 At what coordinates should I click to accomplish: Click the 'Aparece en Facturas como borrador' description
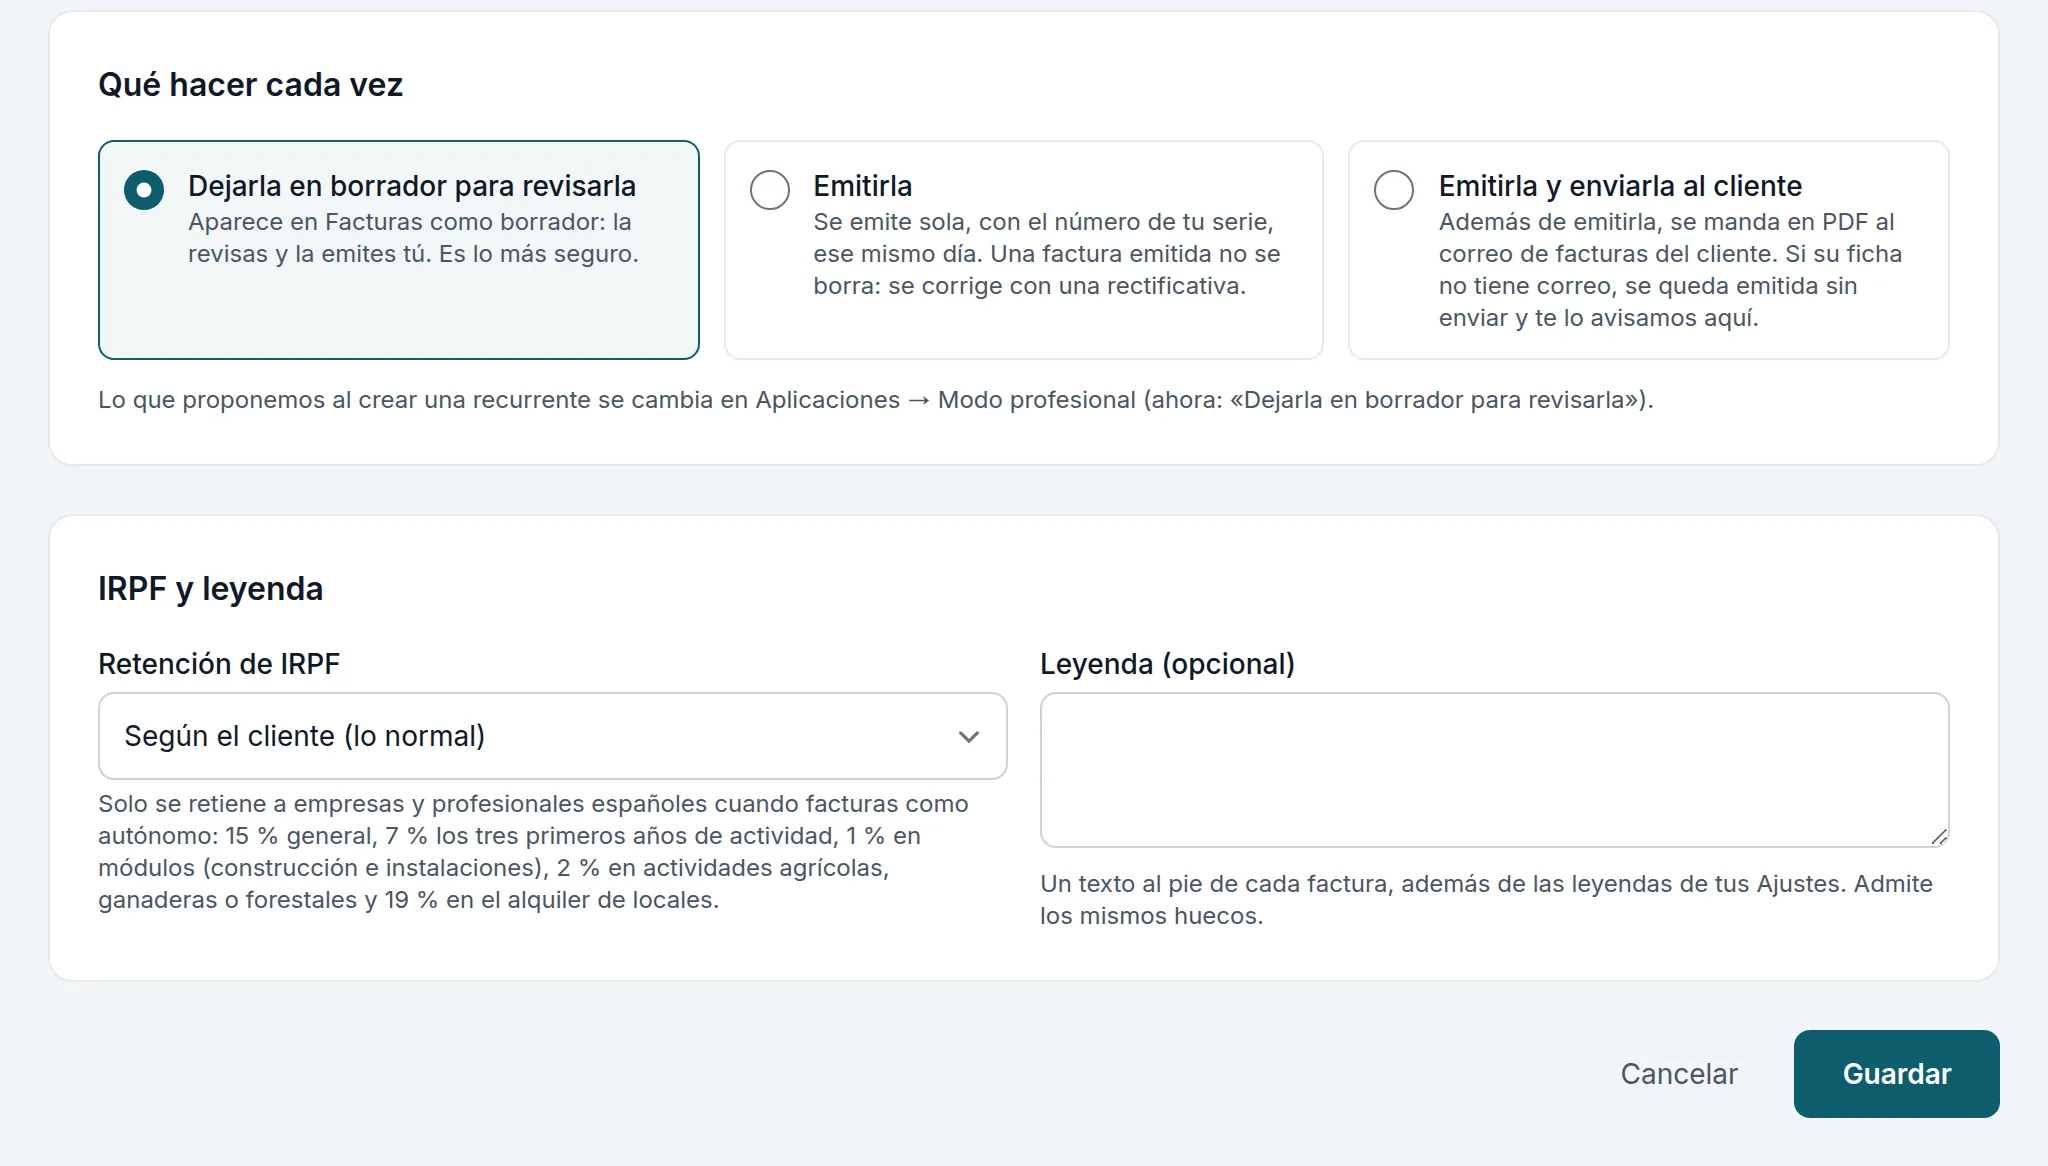tap(413, 238)
